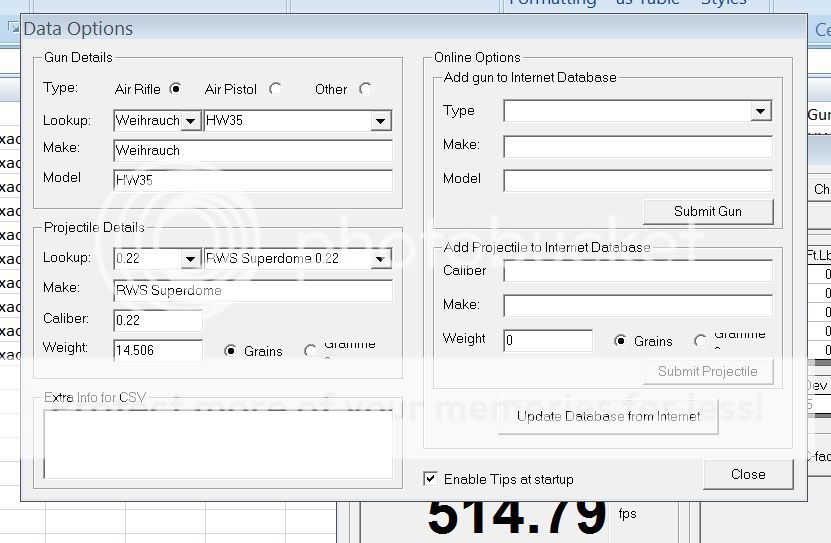Click the online Weight field showing 0

[548, 341]
